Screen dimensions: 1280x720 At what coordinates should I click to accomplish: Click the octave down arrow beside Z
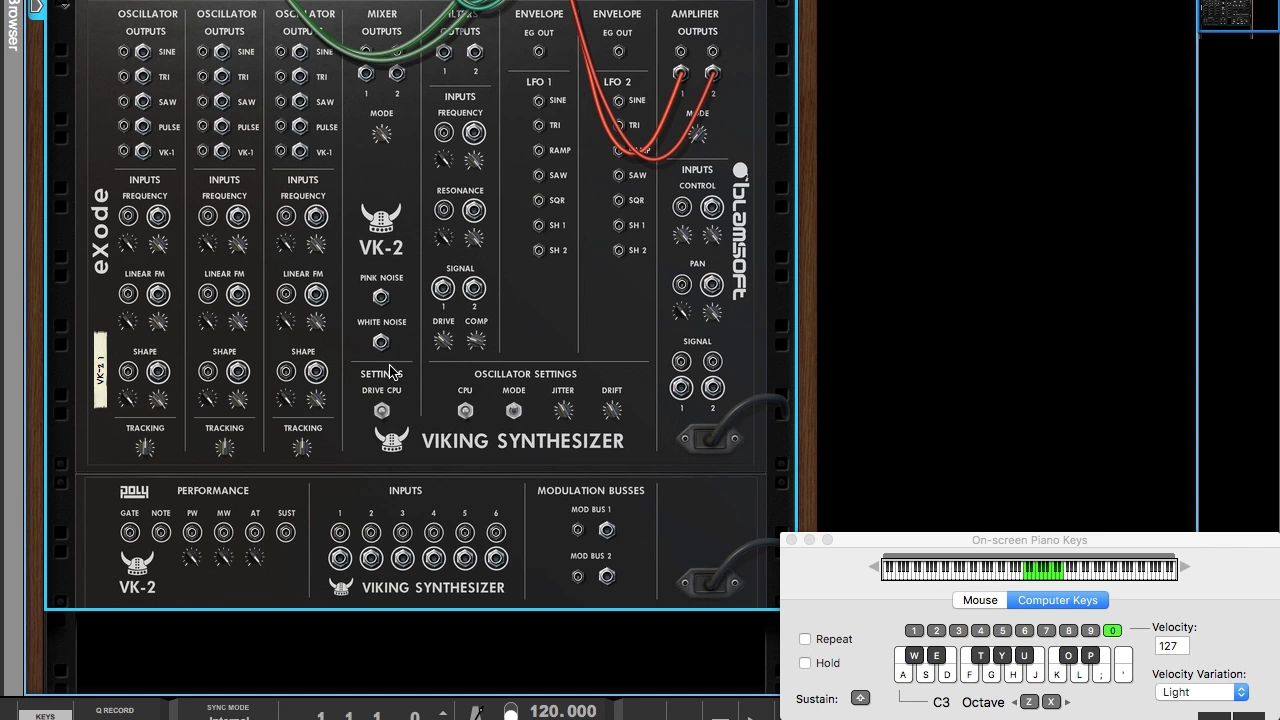point(1014,702)
